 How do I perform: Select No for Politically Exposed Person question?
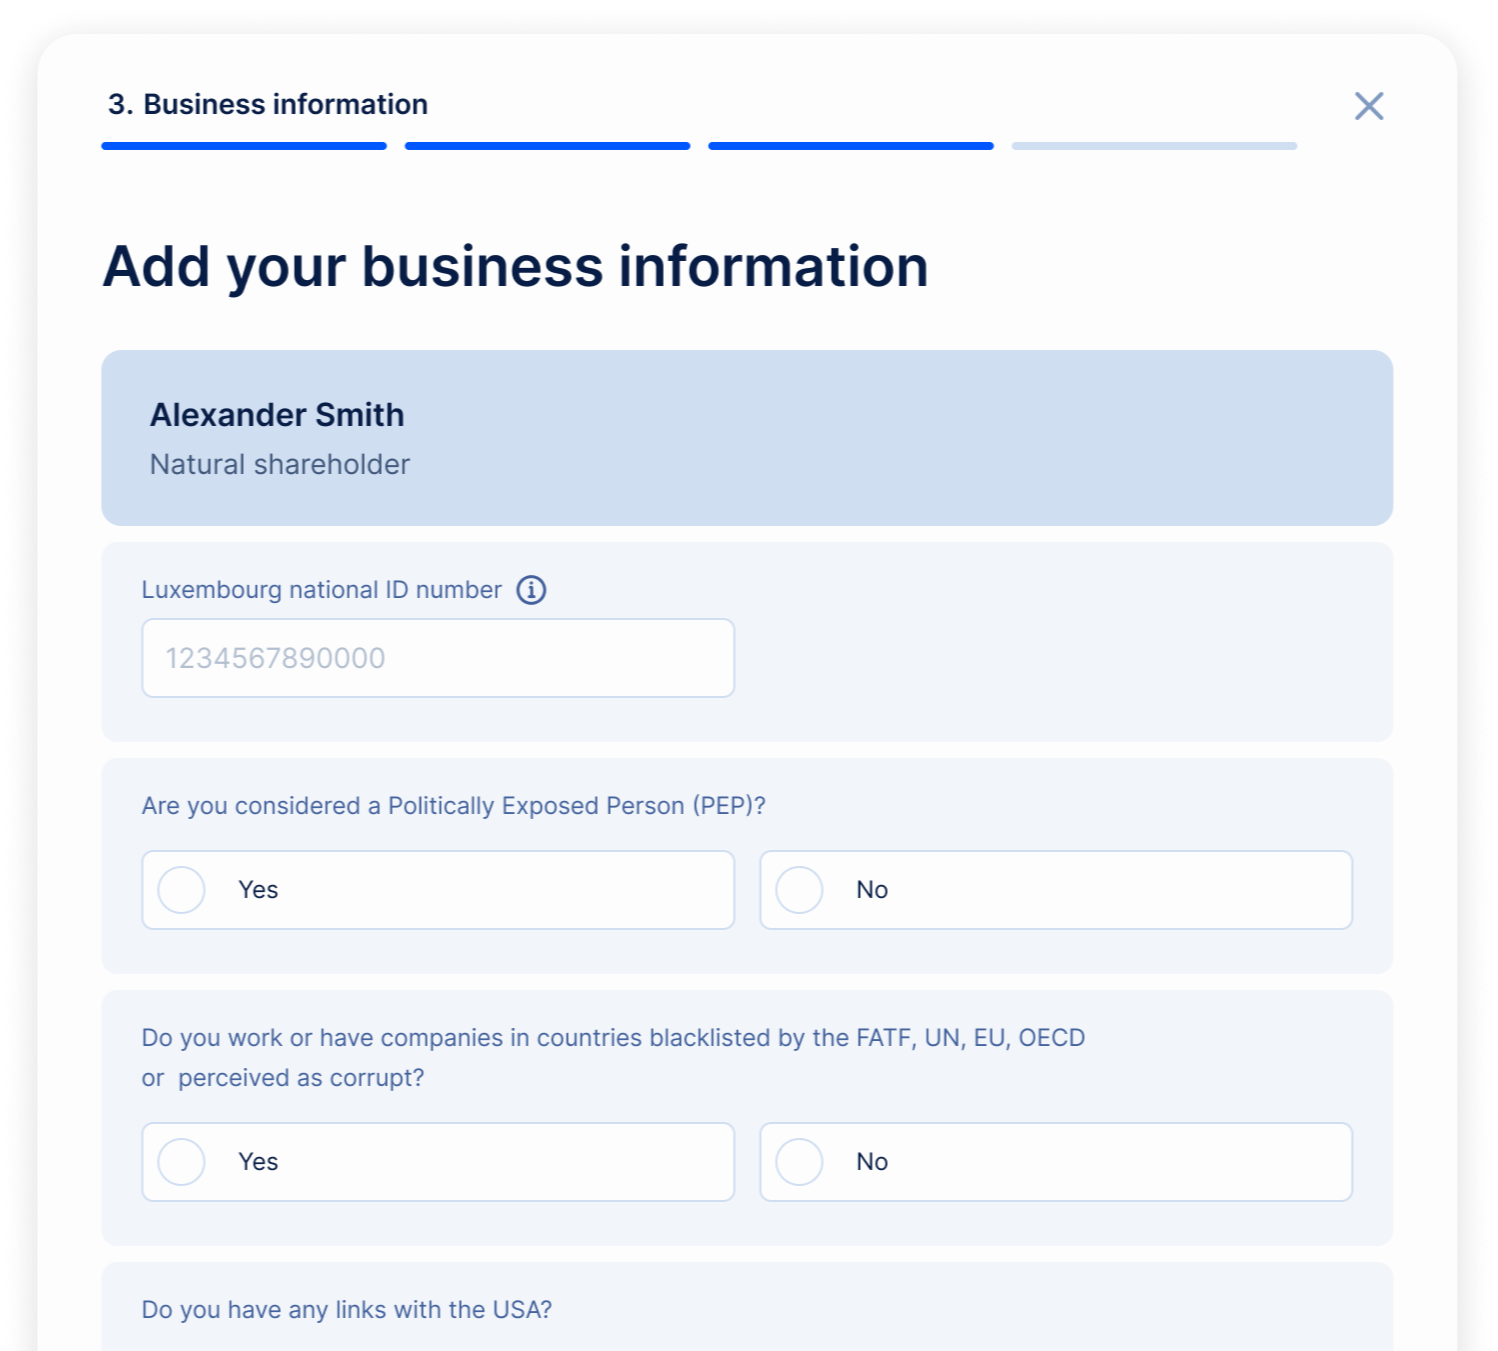tap(800, 890)
